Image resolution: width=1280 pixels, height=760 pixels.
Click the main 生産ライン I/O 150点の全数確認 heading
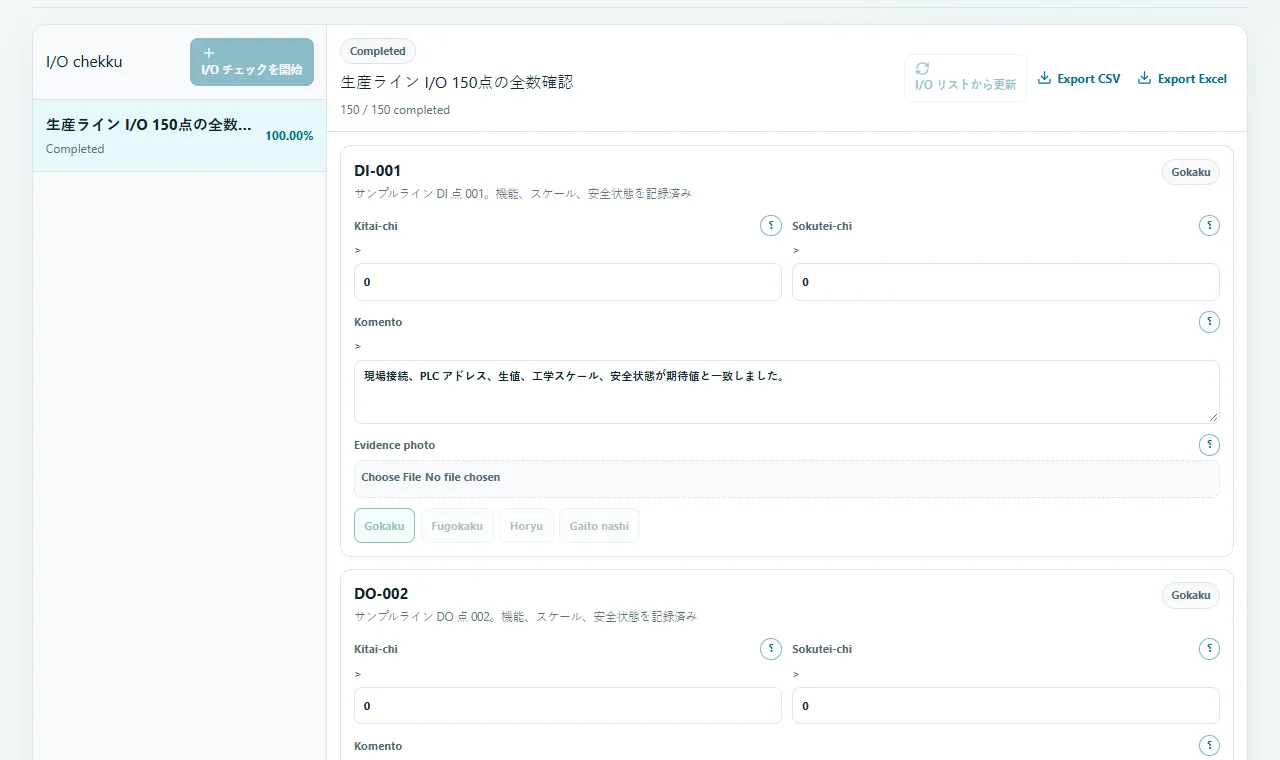457,82
